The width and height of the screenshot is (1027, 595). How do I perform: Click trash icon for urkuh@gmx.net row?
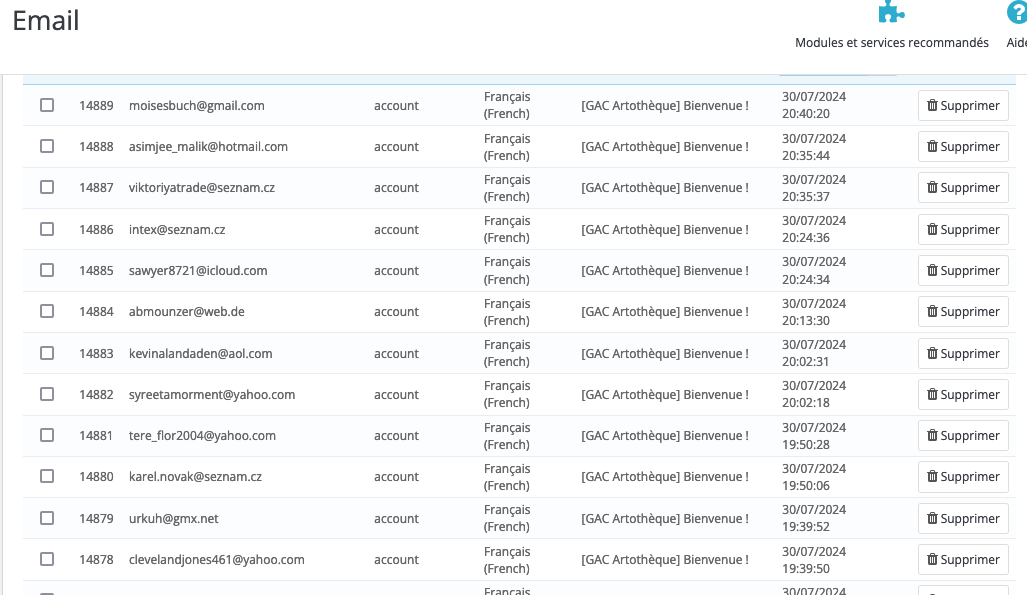coord(933,519)
